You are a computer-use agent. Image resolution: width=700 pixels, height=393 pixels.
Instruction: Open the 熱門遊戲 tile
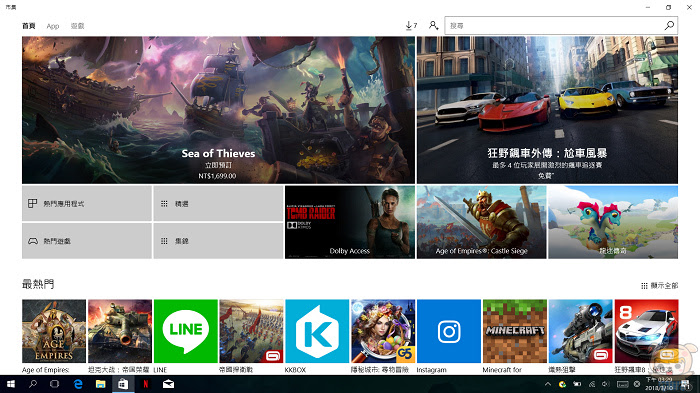(87, 241)
